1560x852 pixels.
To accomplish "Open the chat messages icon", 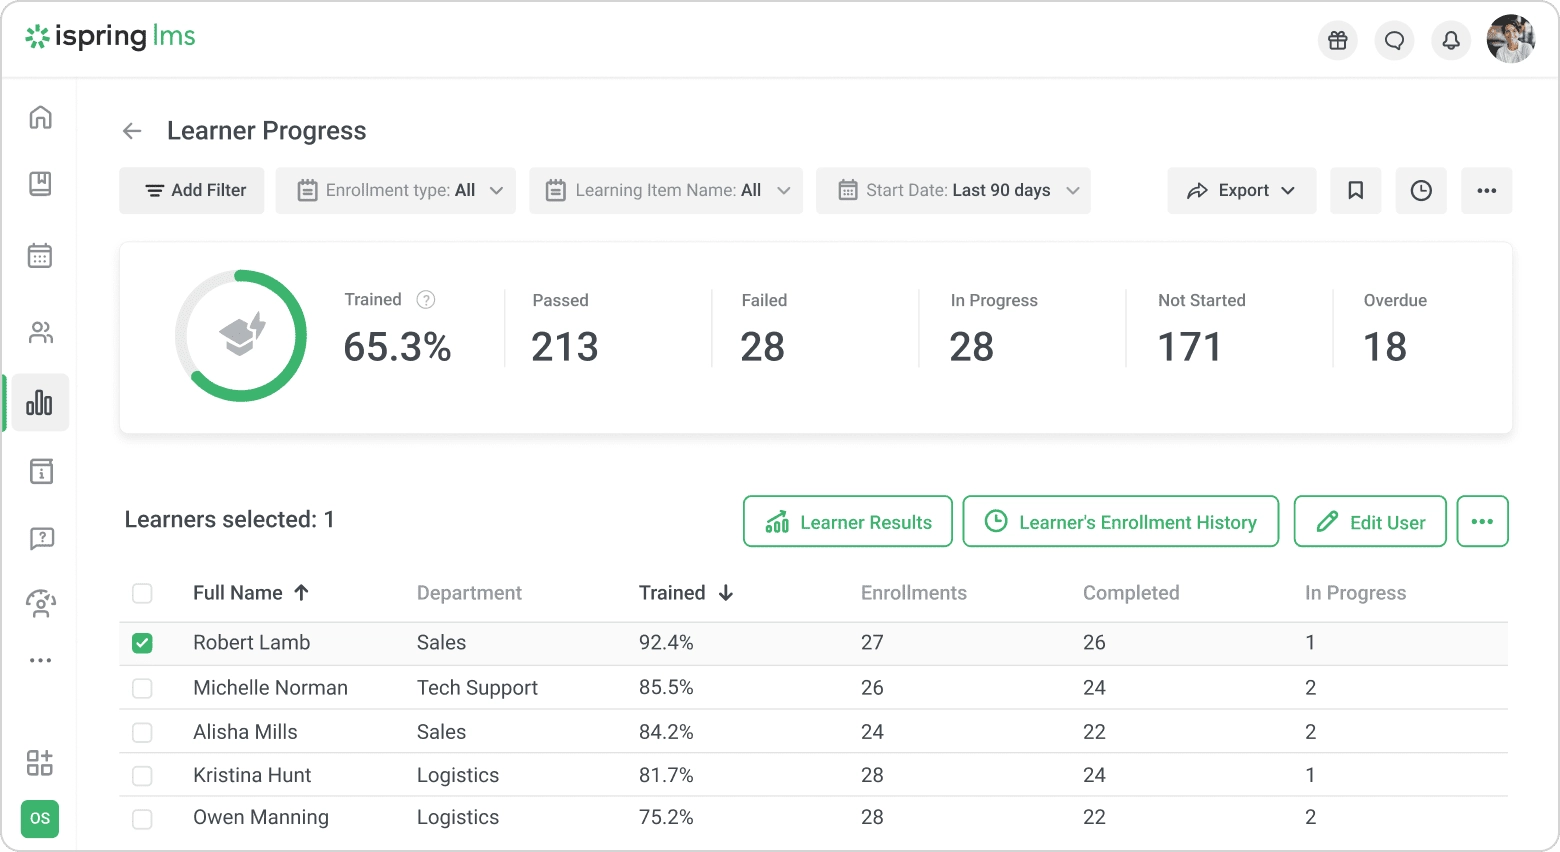I will (1394, 41).
